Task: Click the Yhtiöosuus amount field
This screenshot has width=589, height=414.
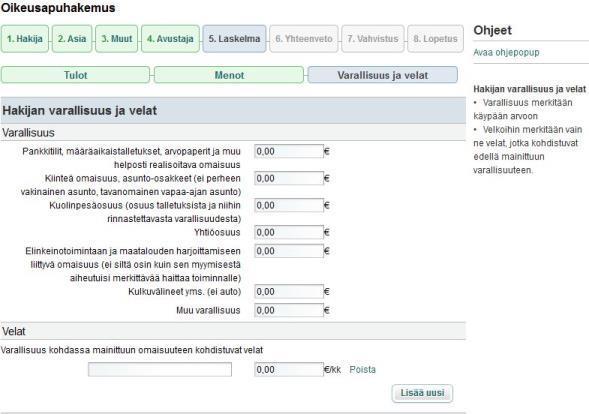Action: click(x=289, y=233)
